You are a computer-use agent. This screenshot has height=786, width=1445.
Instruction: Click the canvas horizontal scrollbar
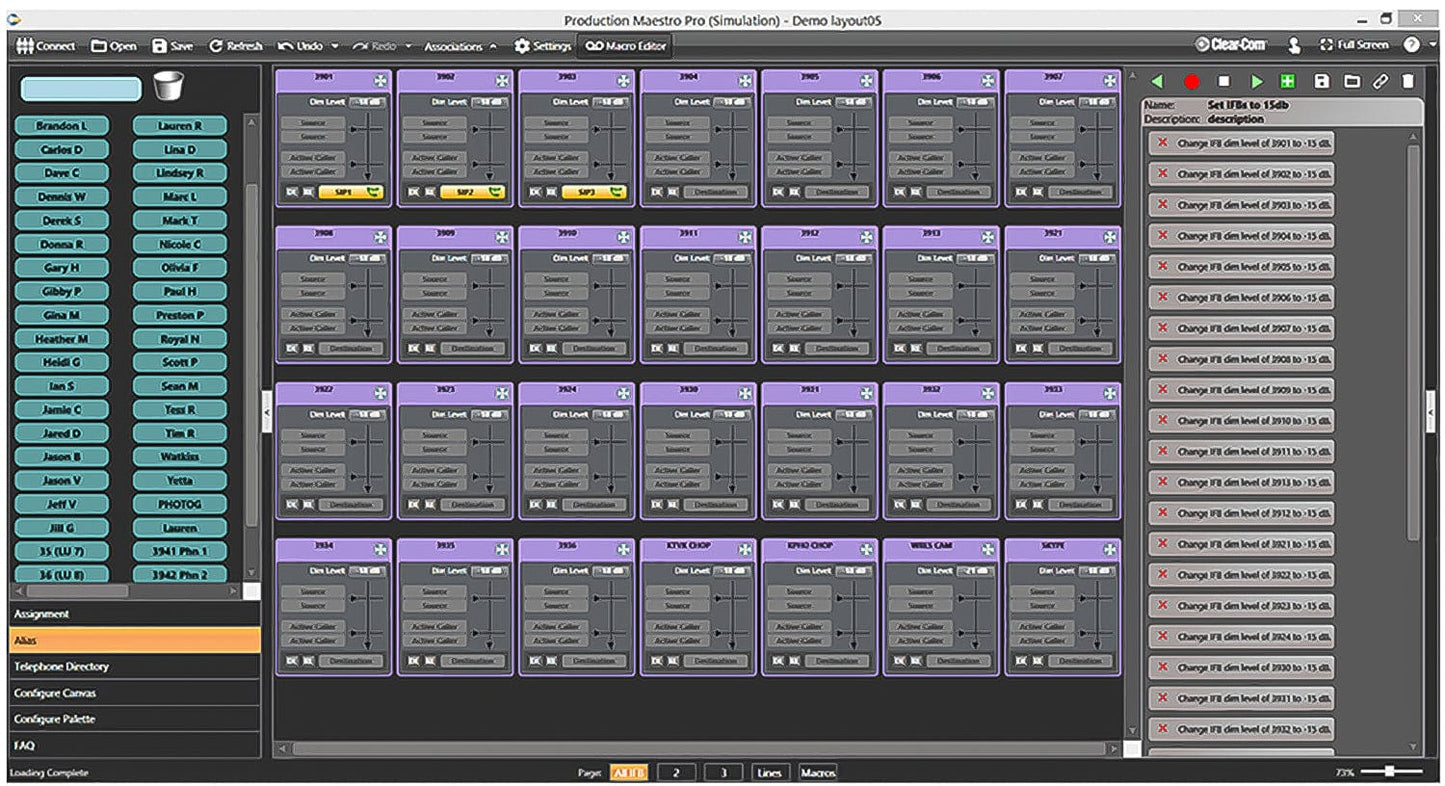tap(697, 748)
